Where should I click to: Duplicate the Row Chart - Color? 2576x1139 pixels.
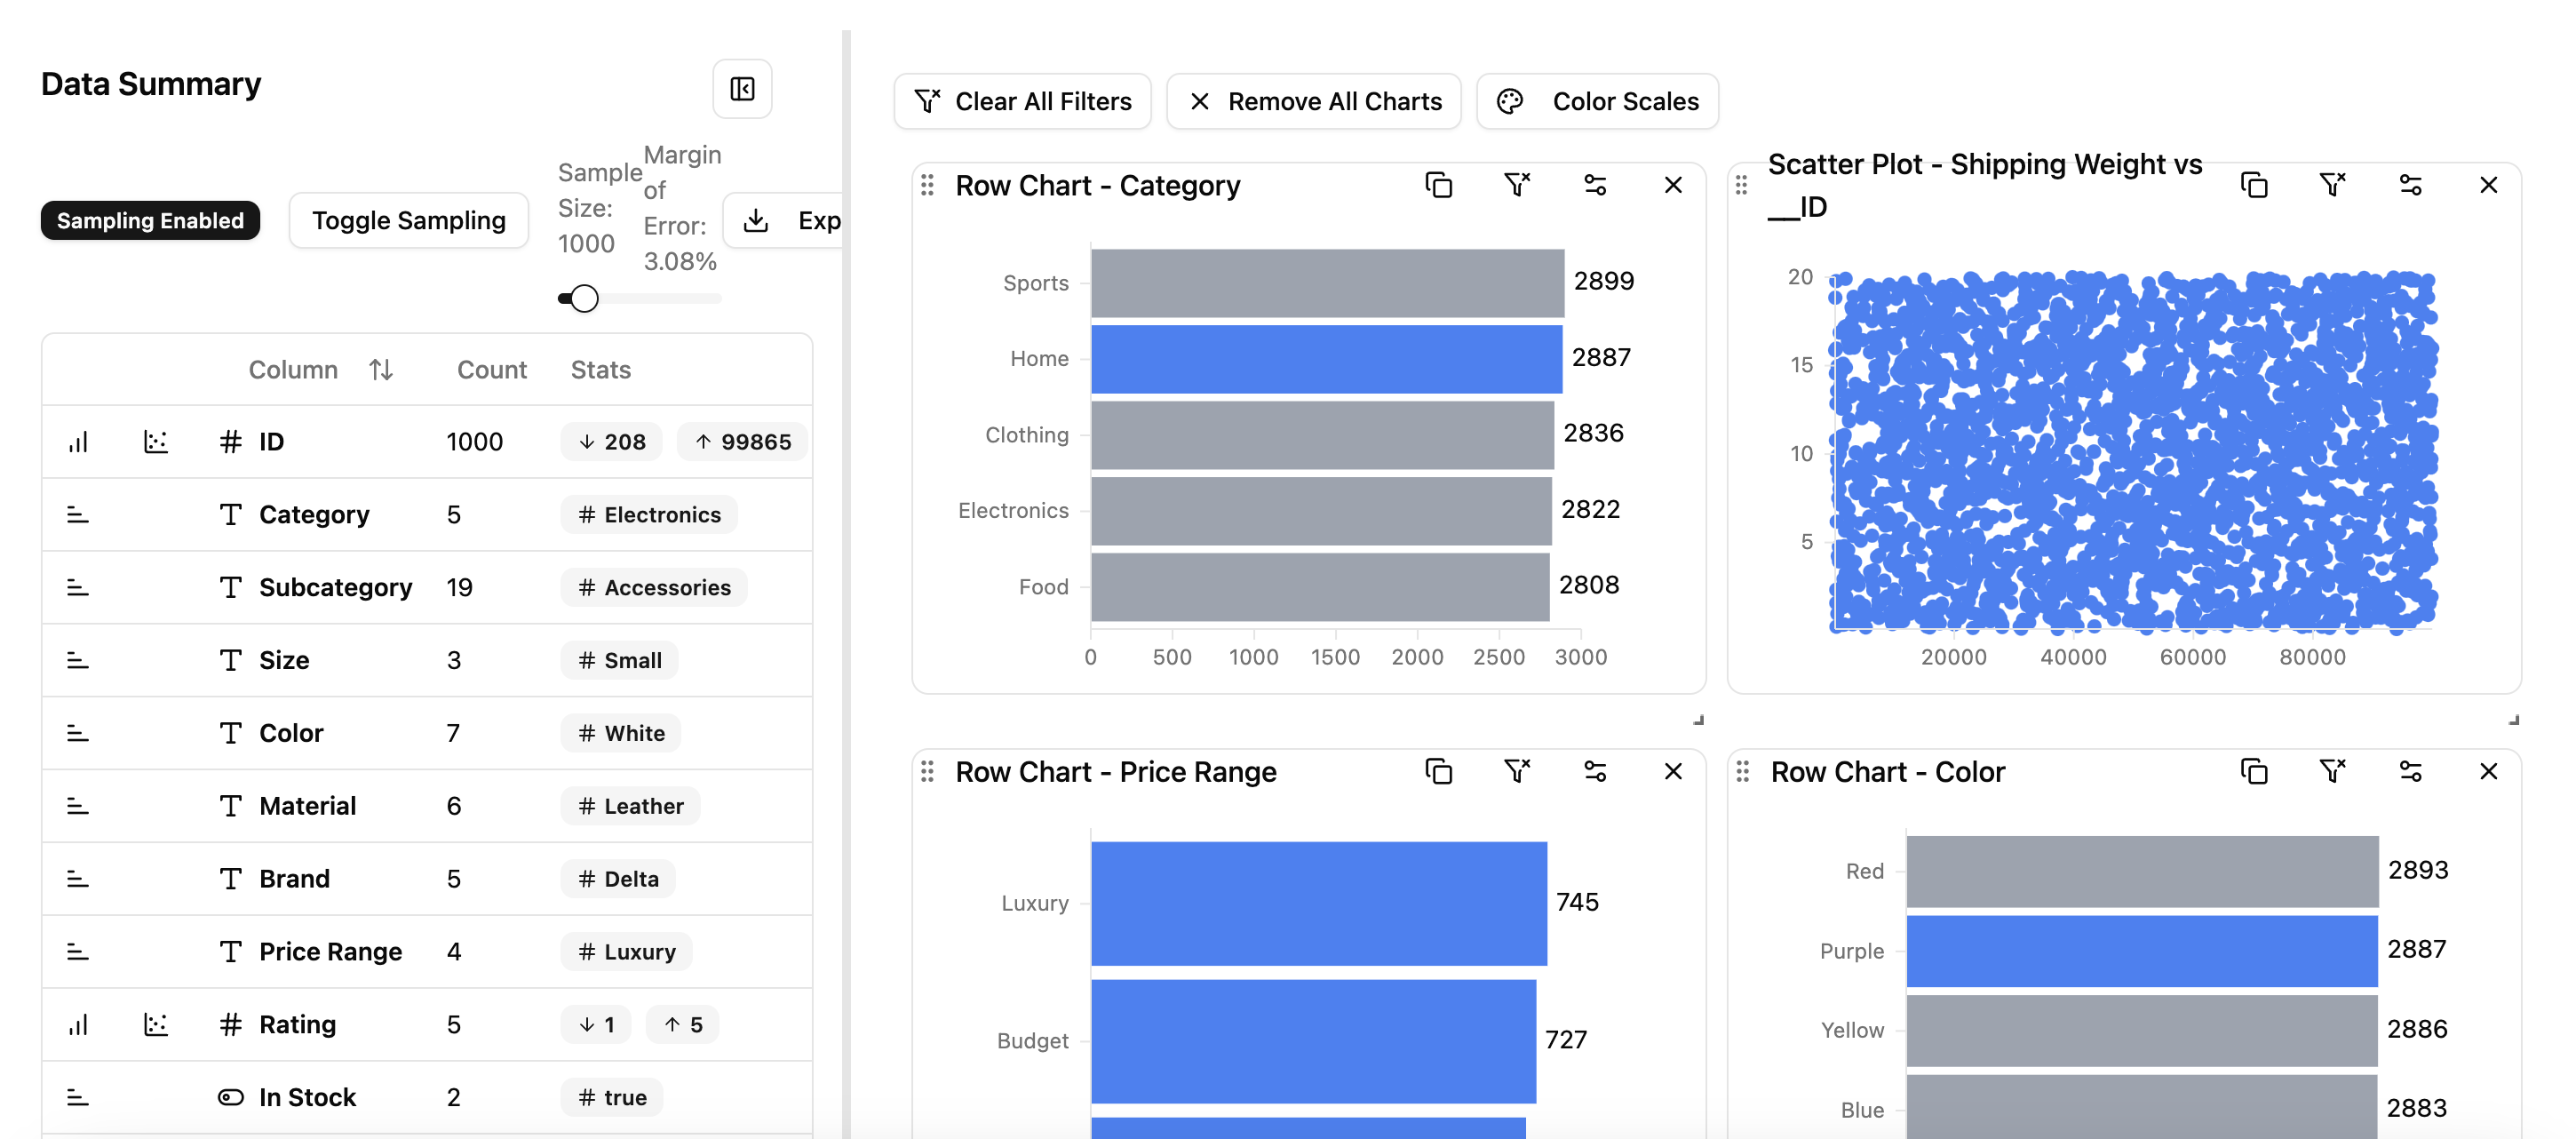(x=2254, y=772)
